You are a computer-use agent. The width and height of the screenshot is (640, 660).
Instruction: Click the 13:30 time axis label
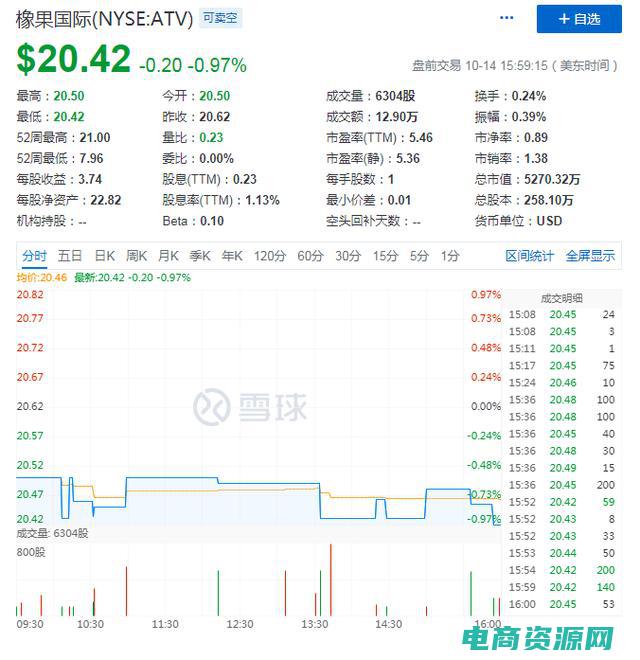[x=315, y=624]
